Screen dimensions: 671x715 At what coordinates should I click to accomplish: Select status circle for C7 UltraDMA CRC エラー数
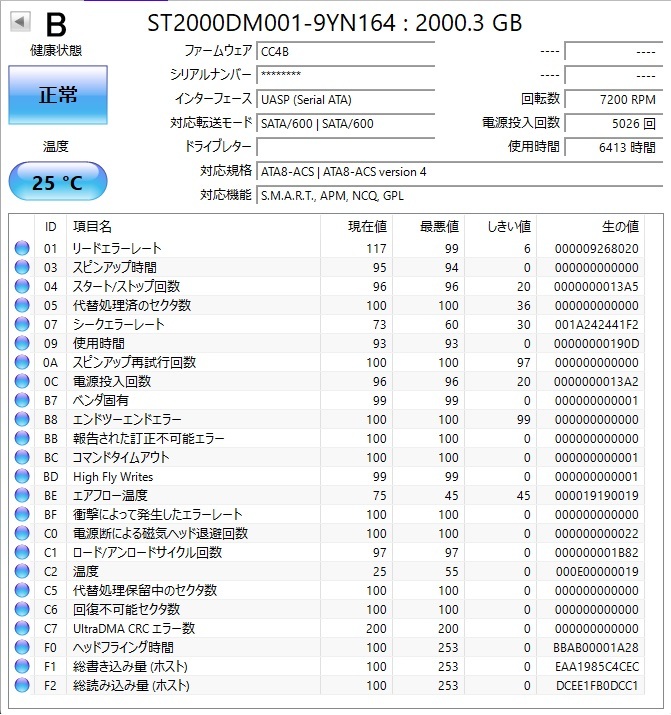point(22,628)
